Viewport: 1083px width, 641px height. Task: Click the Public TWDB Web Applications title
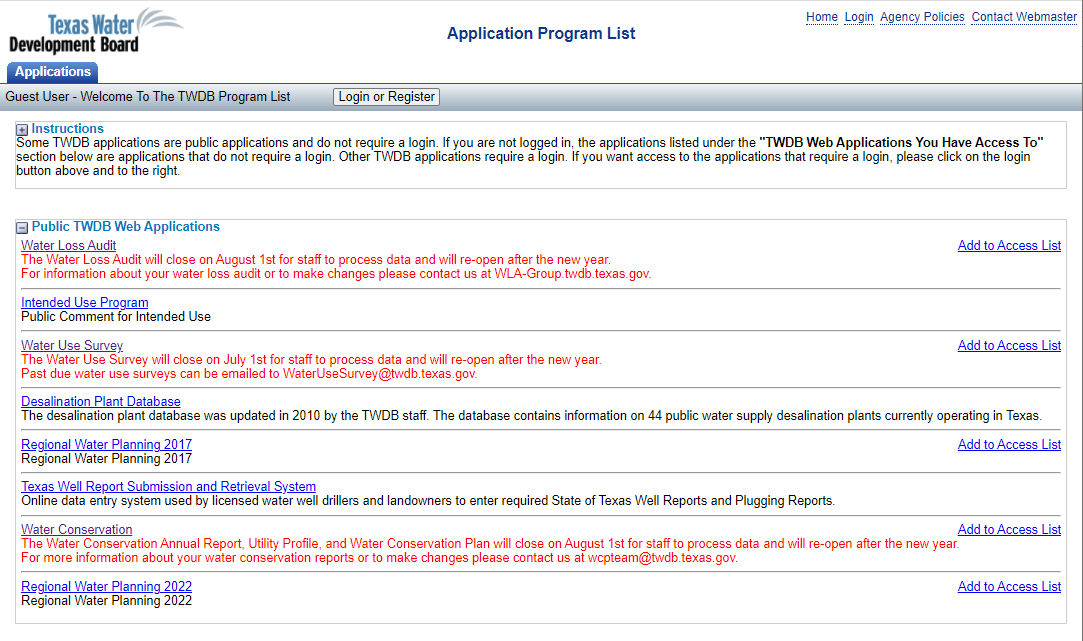pos(126,227)
